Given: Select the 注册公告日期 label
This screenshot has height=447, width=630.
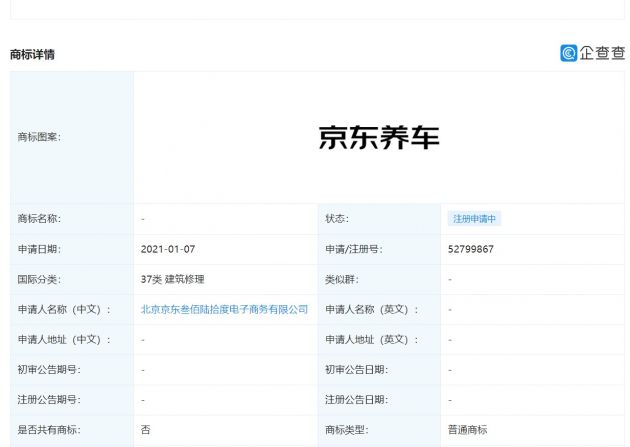Looking at the screenshot, I should [x=356, y=400].
